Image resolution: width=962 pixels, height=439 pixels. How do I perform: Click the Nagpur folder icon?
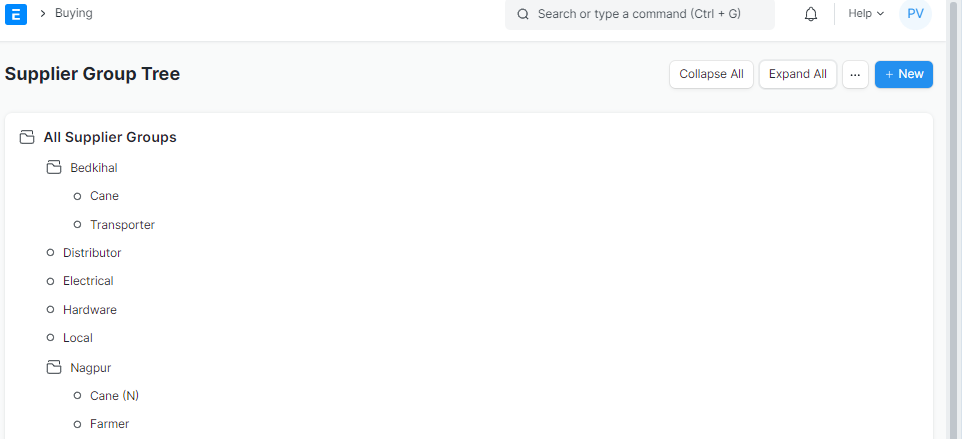pos(54,367)
